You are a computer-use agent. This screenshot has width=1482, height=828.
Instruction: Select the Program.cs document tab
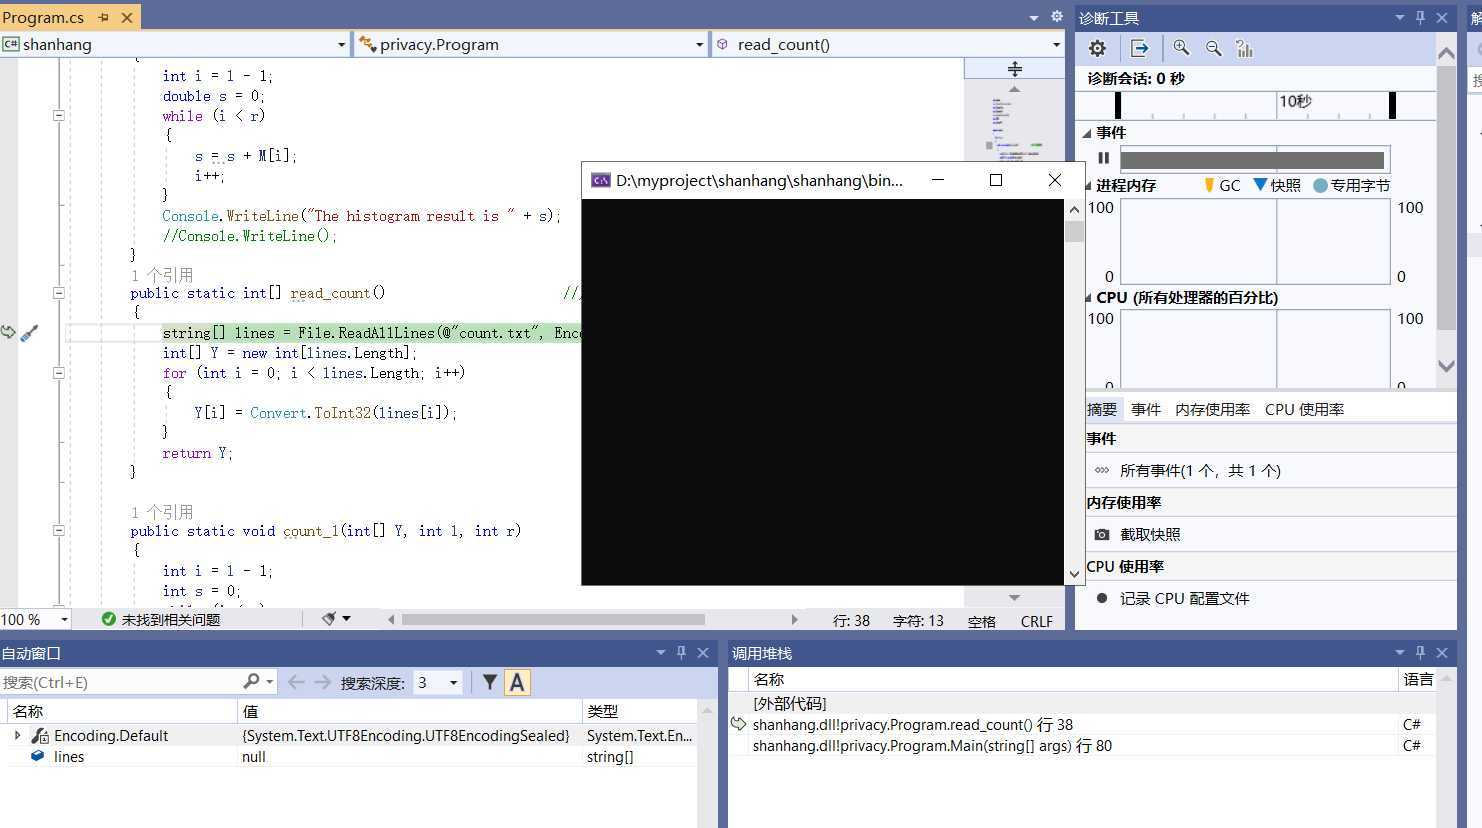[x=43, y=17]
